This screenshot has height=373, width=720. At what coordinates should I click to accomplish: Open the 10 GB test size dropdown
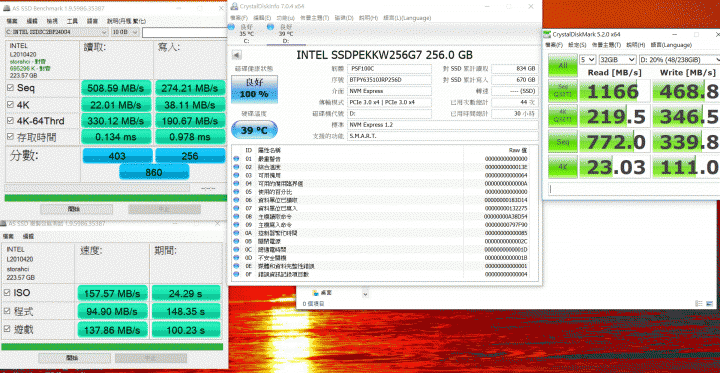pyautogui.click(x=125, y=32)
